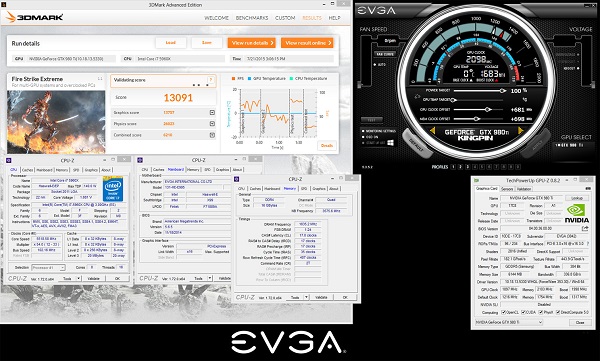
Task: Toggle the OpenCL checkbox in GPU-Z
Action: click(504, 312)
